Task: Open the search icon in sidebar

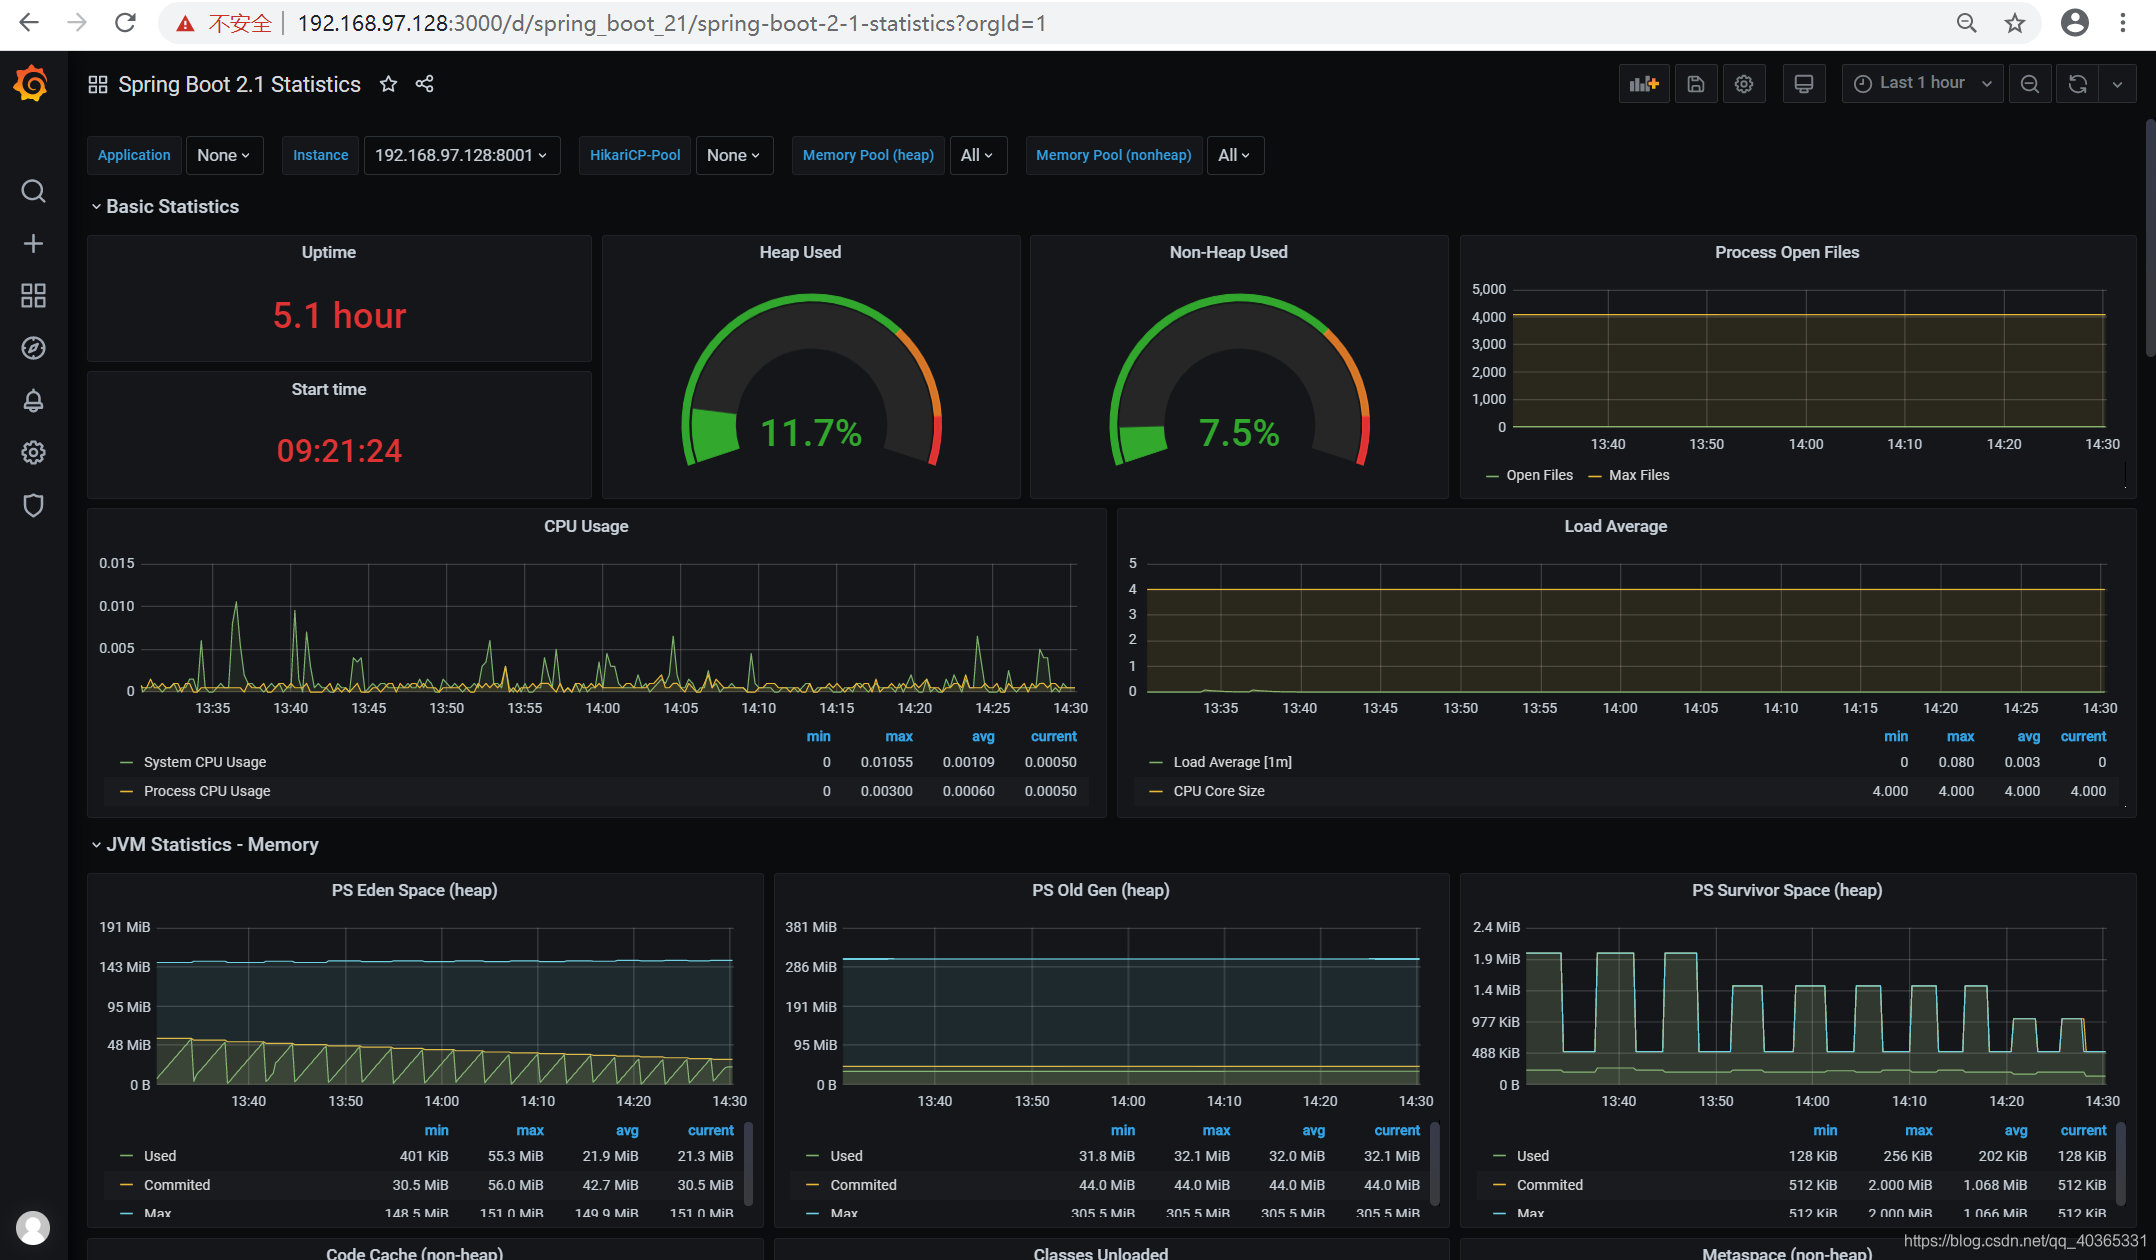Action: click(x=33, y=191)
